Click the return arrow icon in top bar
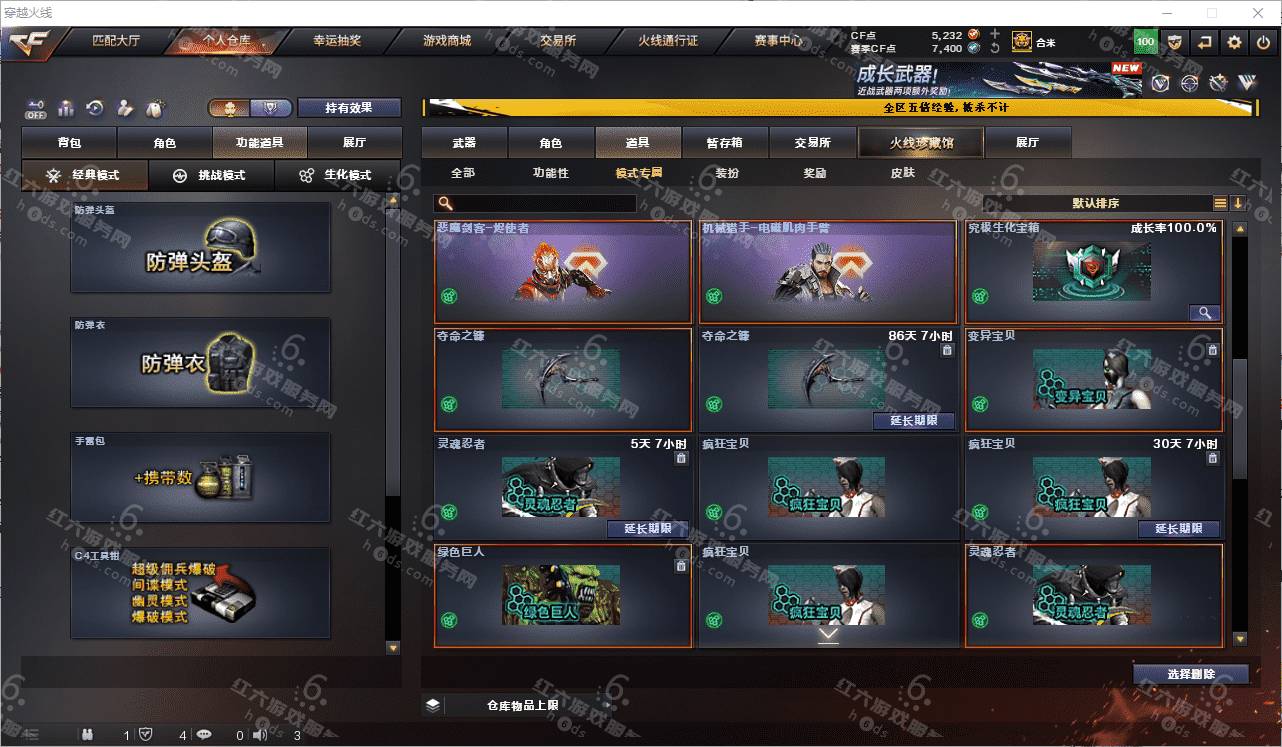The width and height of the screenshot is (1282, 747). point(1205,42)
